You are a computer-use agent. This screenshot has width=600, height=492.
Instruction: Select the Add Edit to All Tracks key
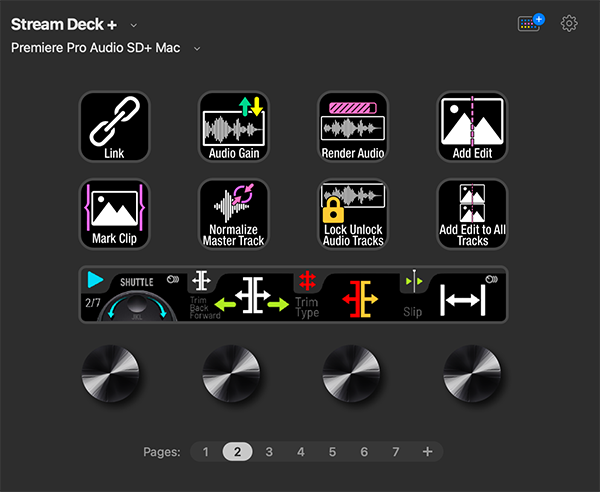coord(472,214)
